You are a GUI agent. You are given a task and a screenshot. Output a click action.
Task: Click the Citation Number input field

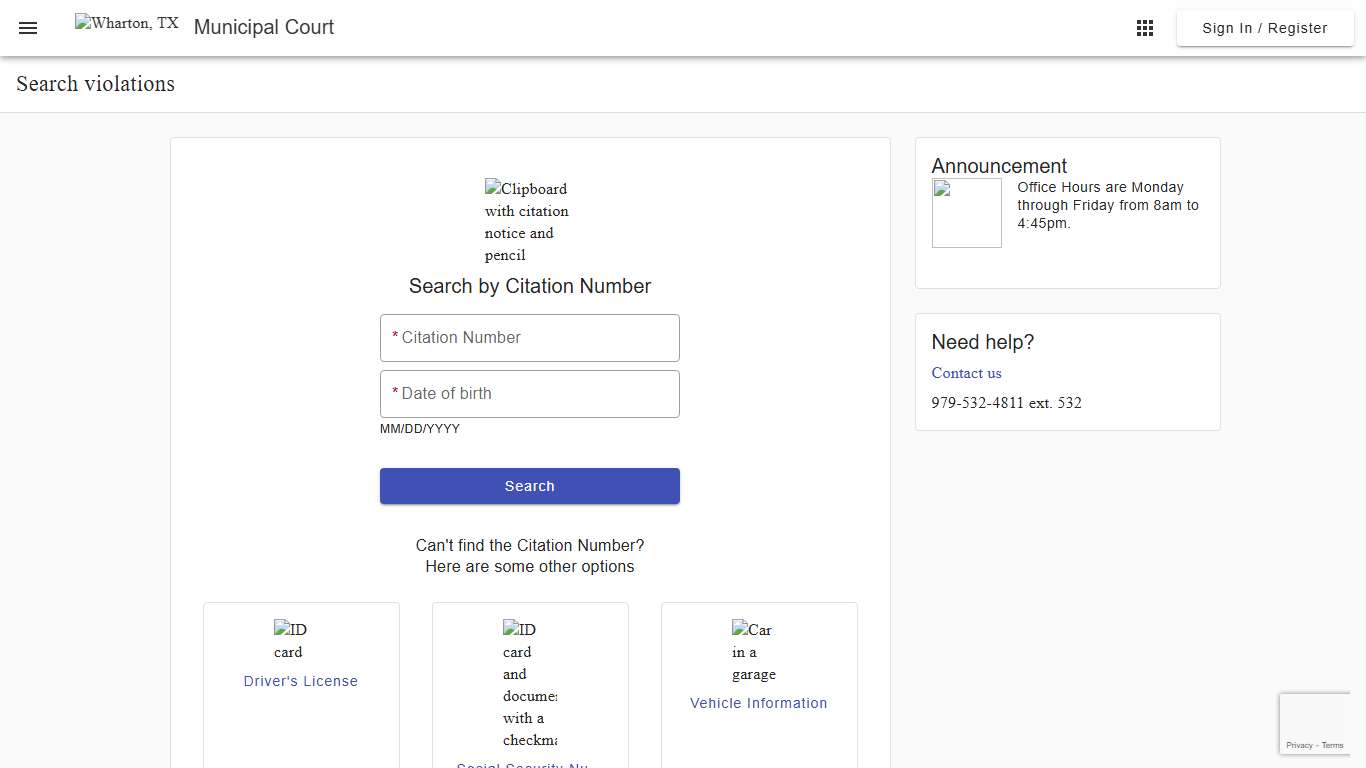(x=529, y=338)
